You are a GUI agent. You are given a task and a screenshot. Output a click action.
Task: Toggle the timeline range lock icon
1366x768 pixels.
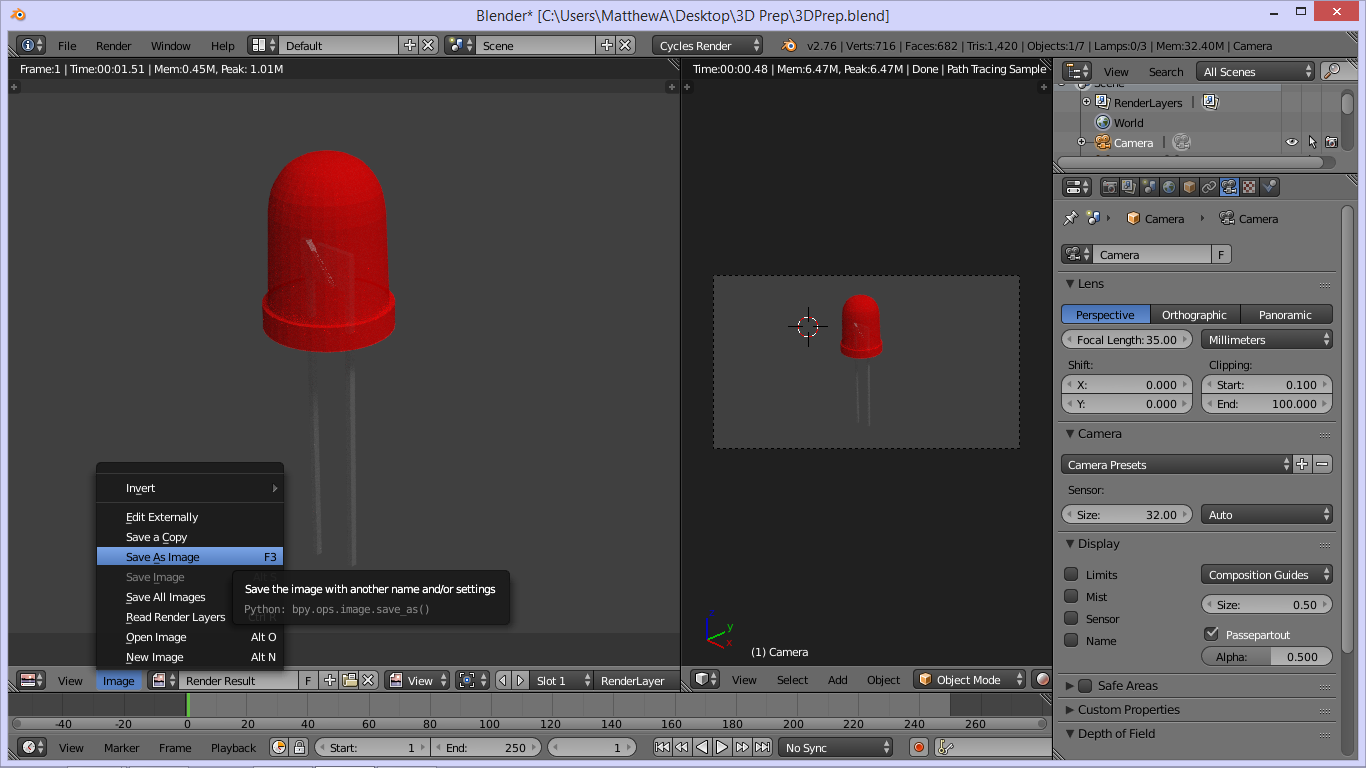point(298,747)
